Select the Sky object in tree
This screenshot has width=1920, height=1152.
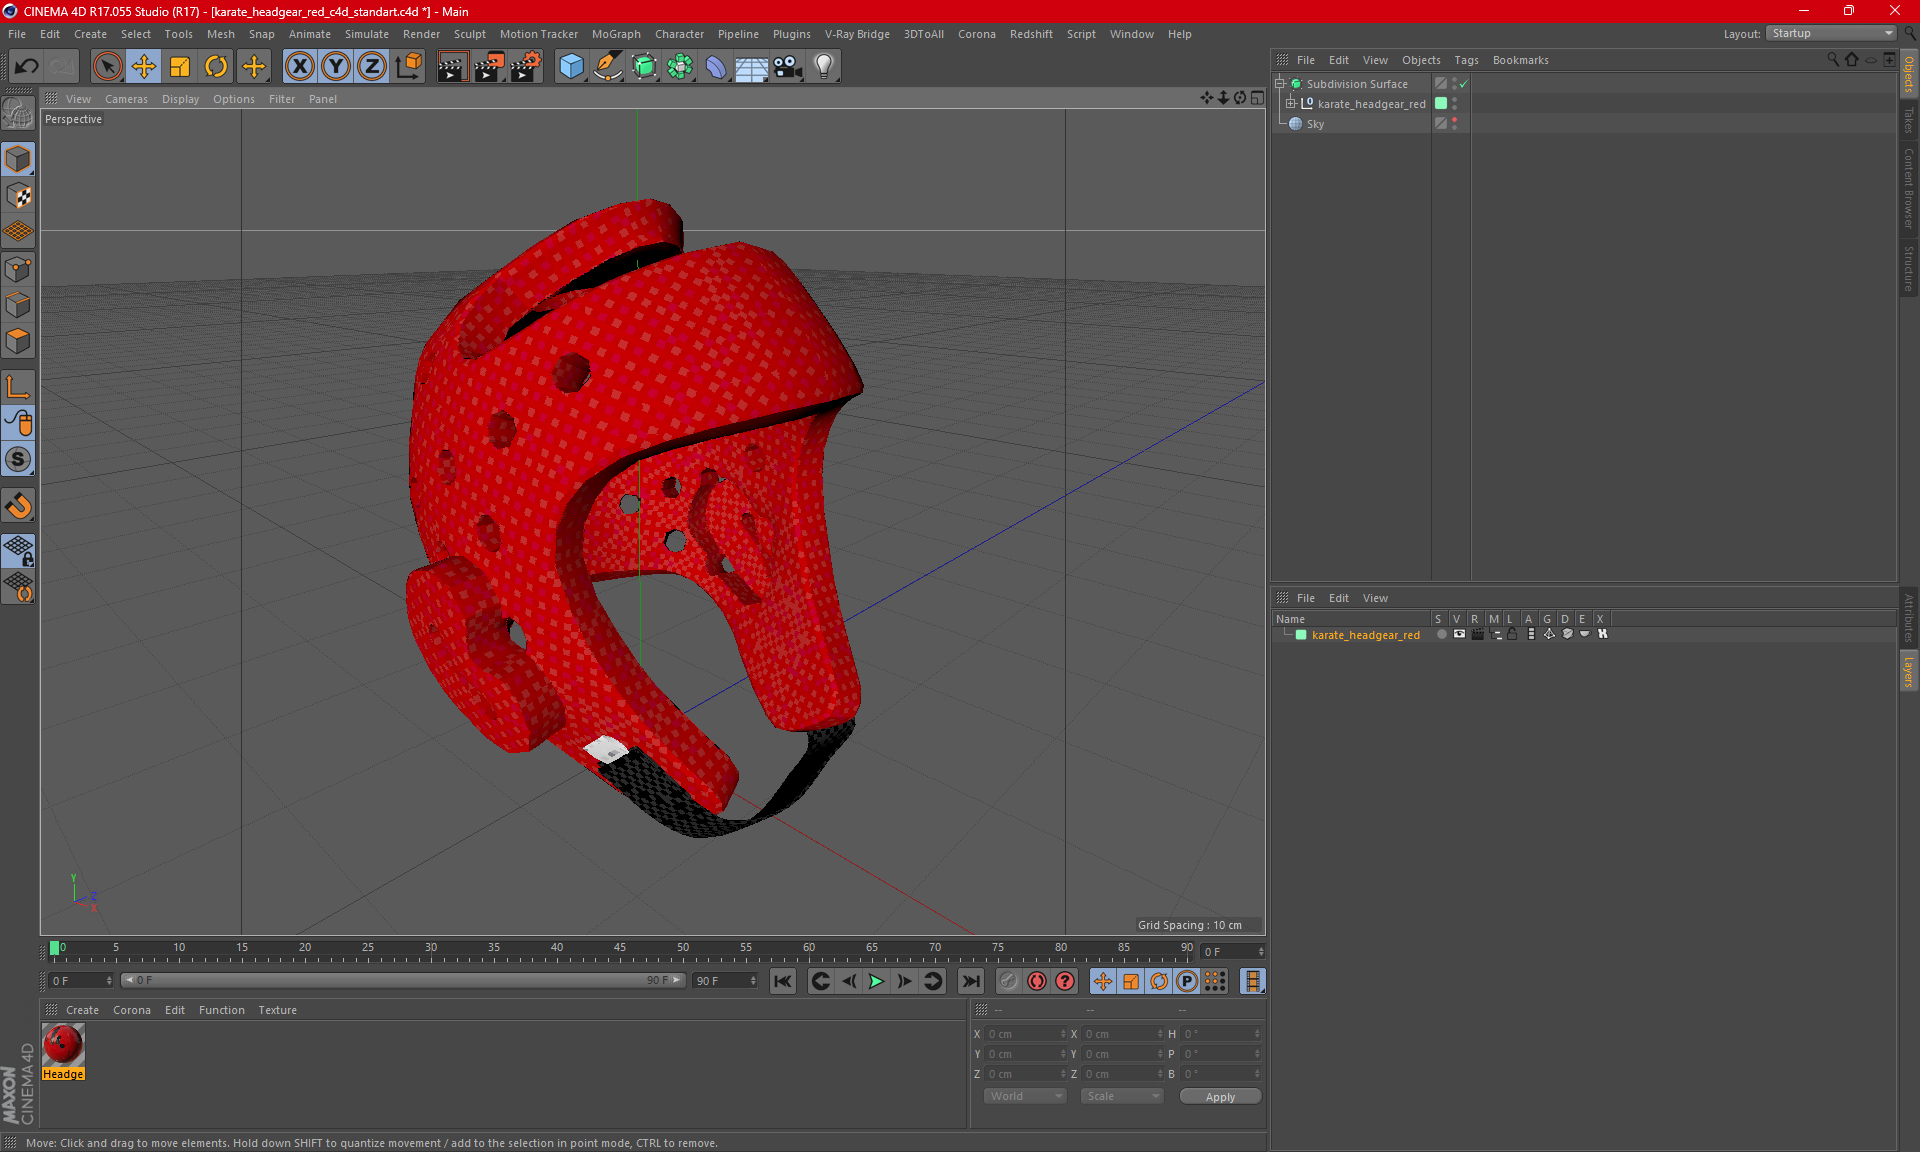pos(1315,124)
